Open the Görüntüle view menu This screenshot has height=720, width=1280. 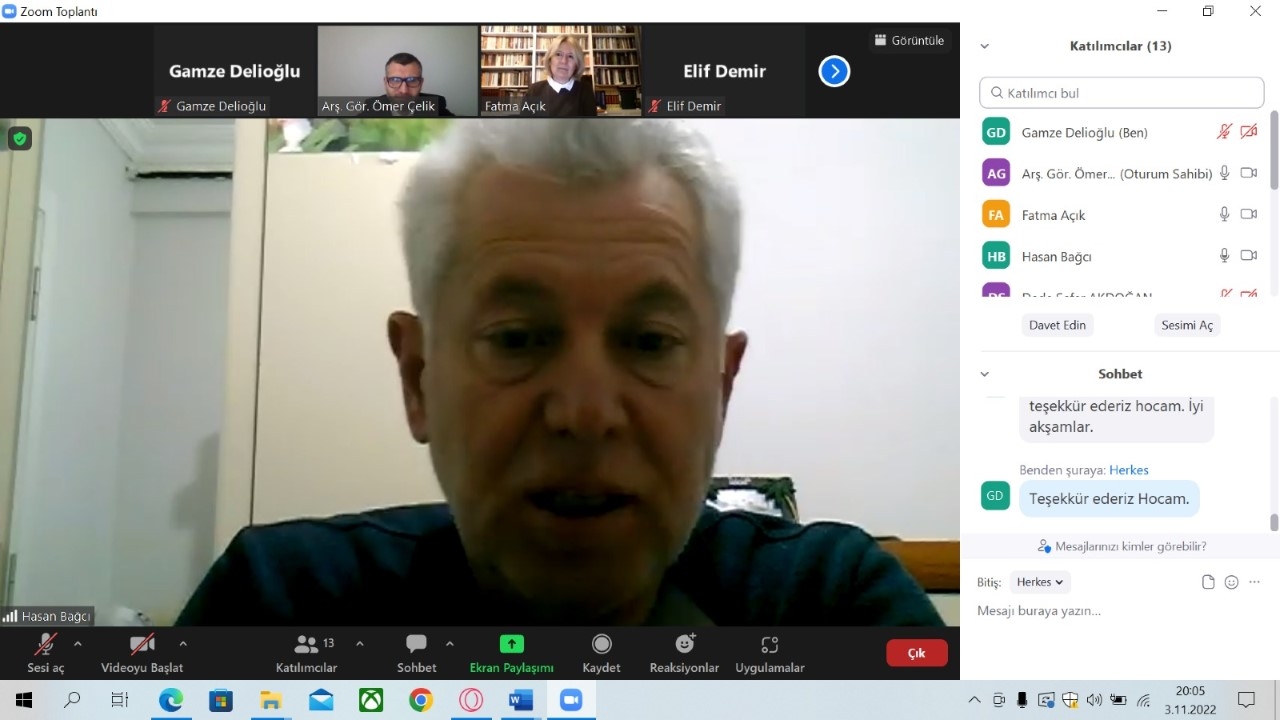(x=909, y=40)
